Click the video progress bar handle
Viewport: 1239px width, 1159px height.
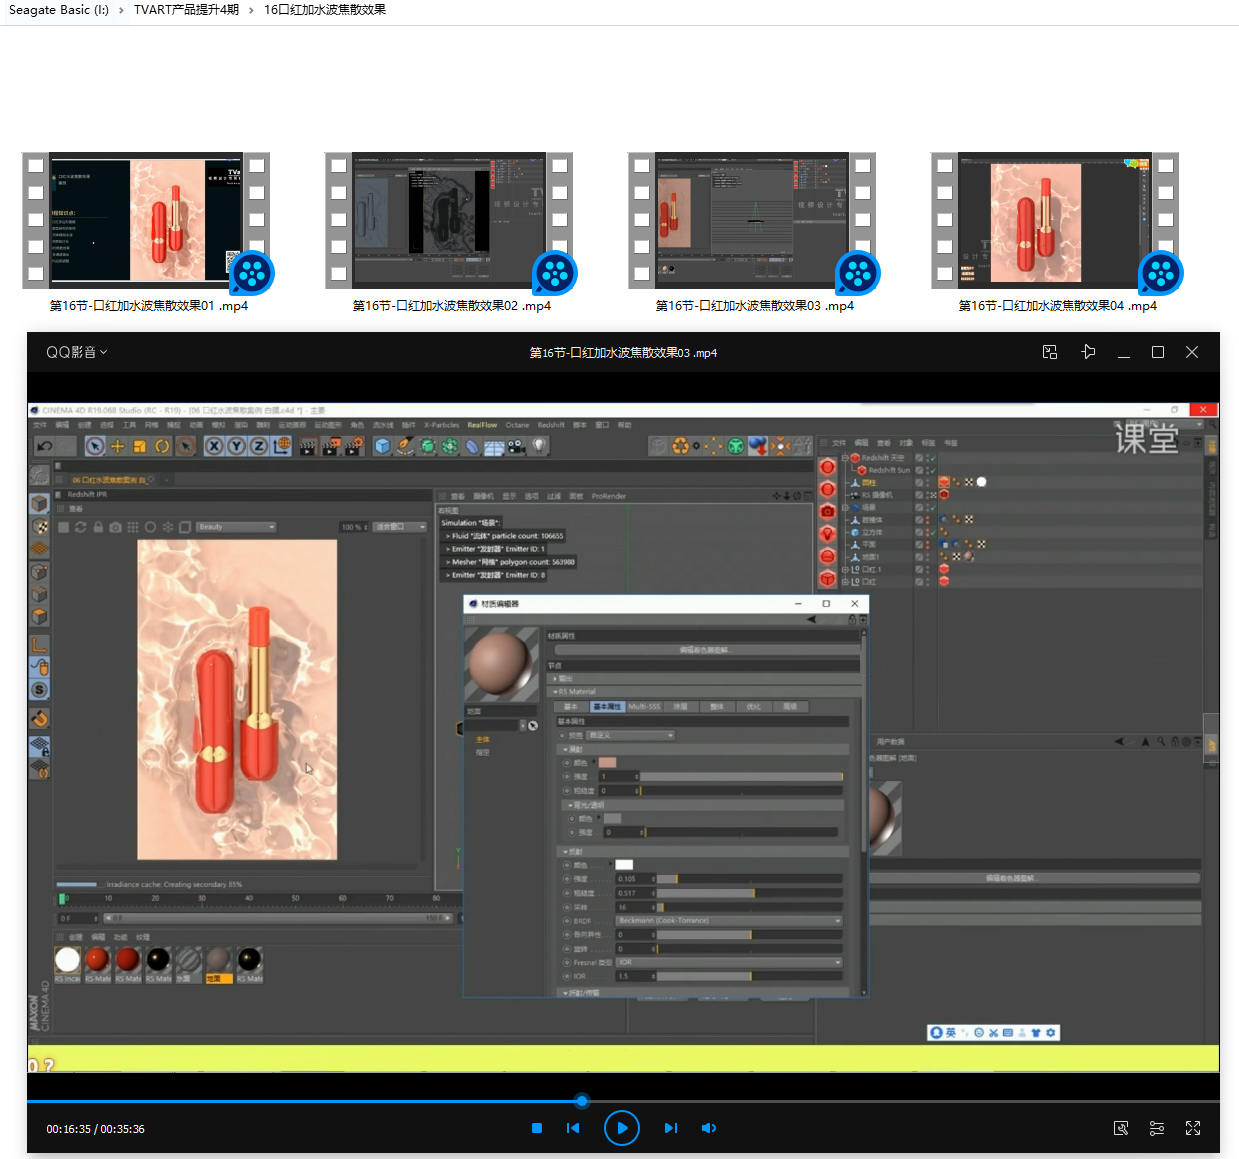(x=582, y=1101)
